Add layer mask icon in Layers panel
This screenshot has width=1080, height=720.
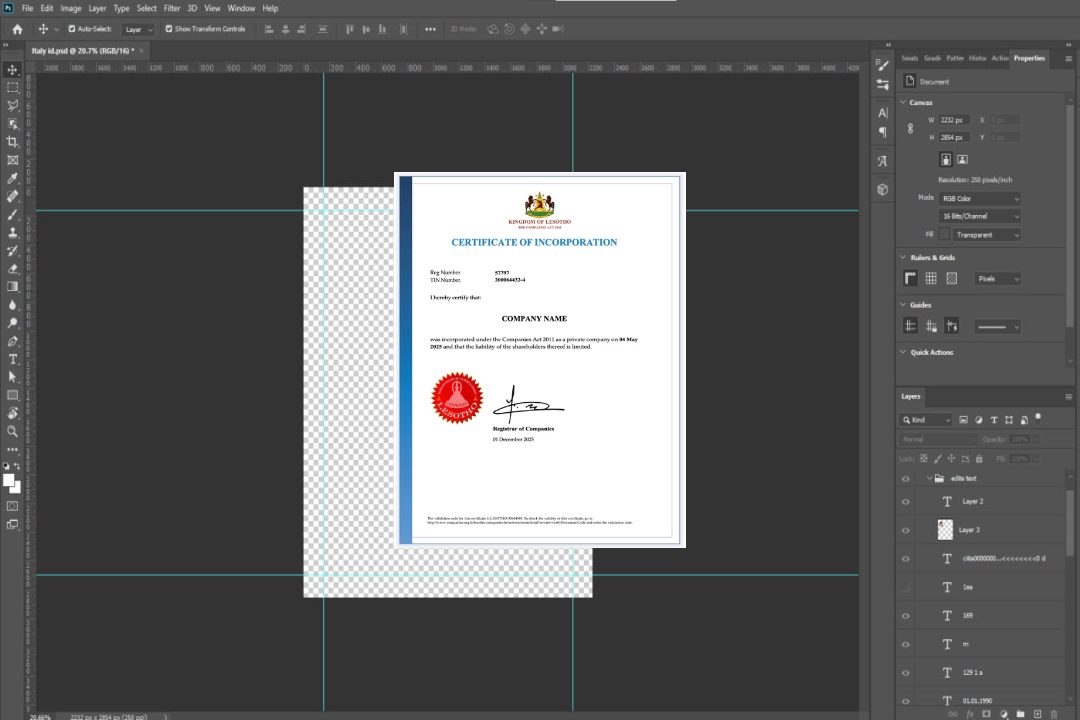point(986,714)
